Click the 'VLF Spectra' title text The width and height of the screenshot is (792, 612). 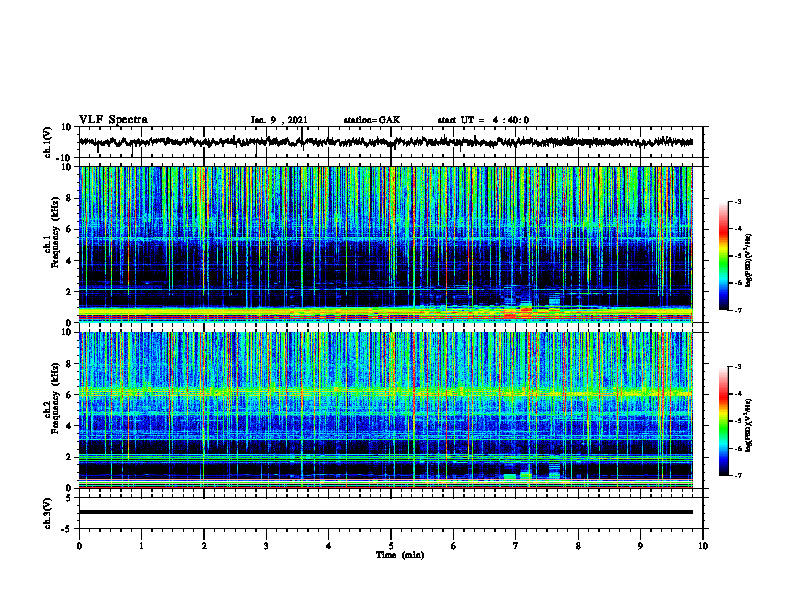point(113,119)
